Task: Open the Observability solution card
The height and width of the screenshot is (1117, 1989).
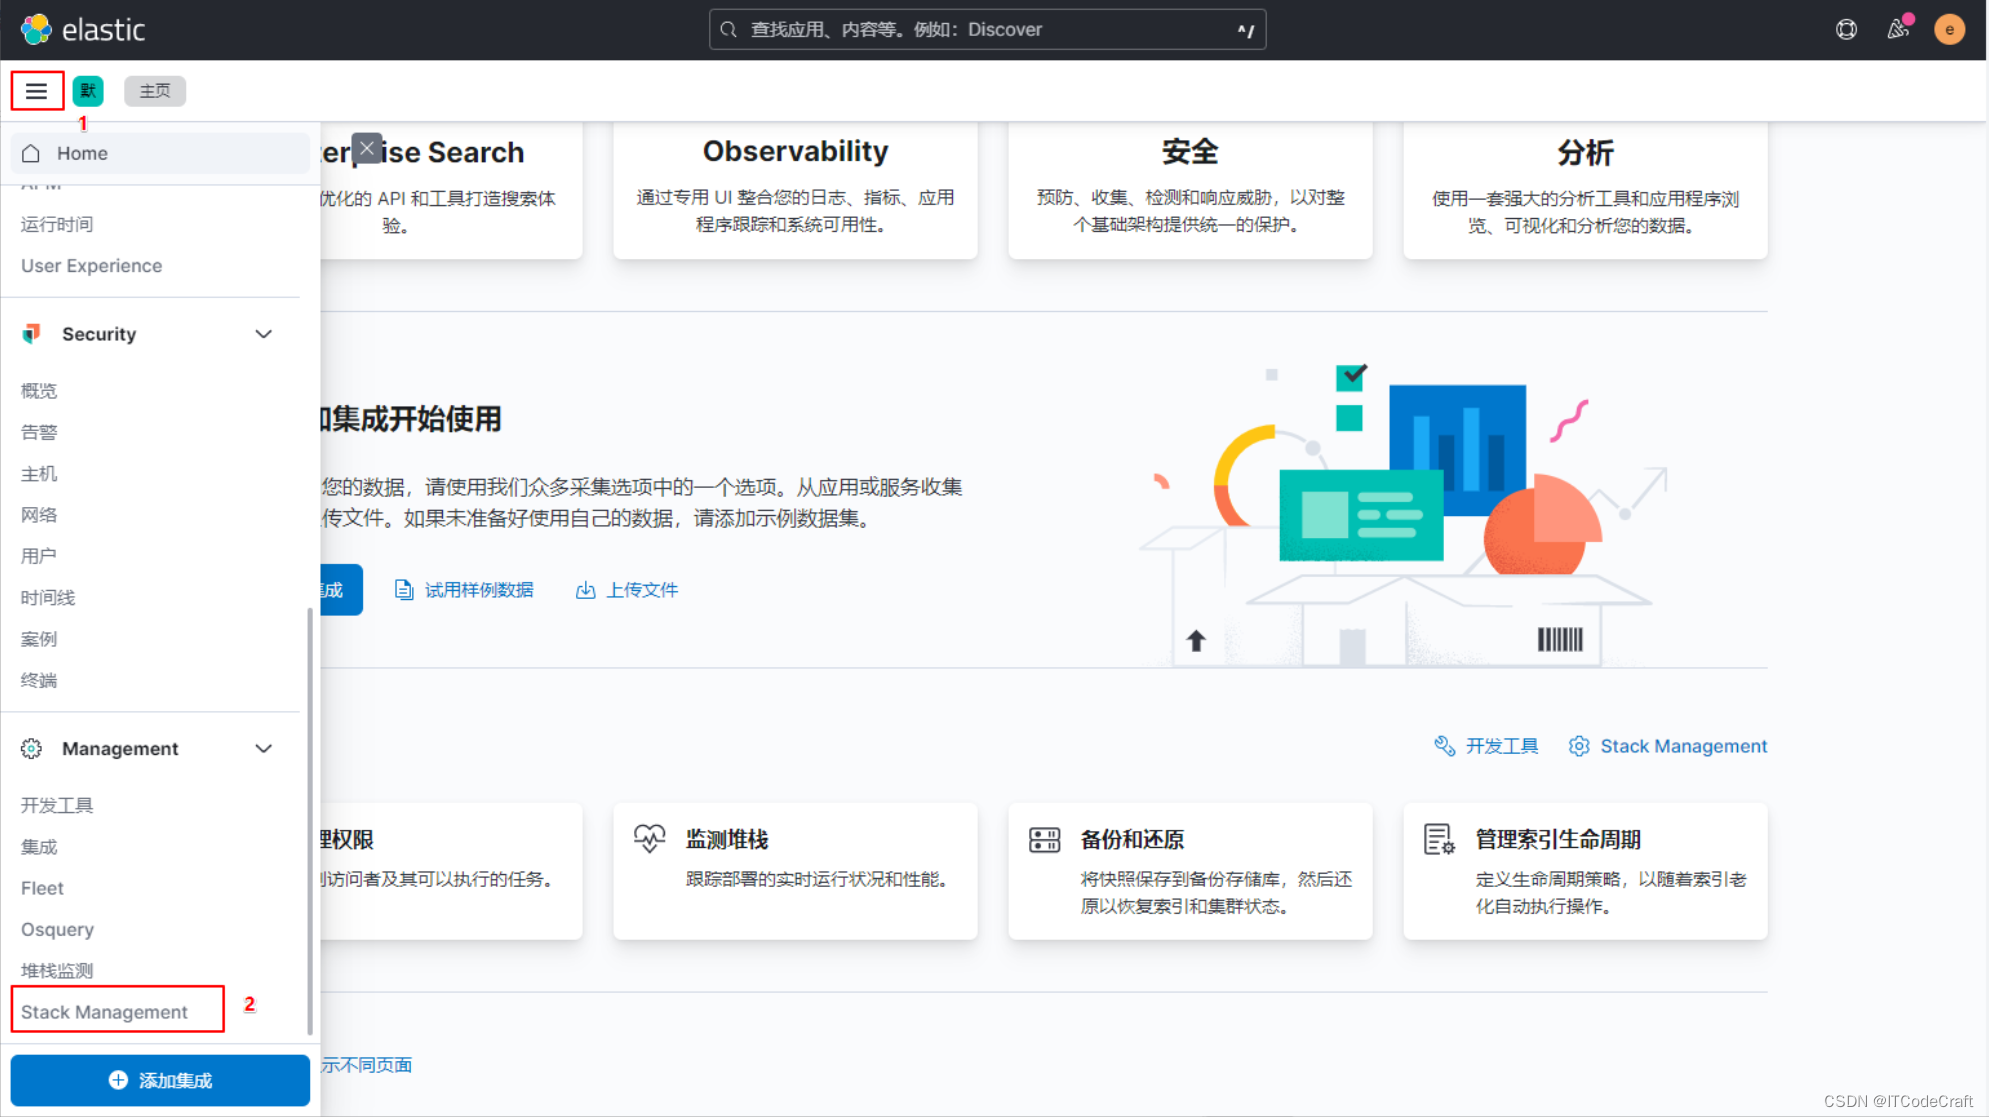Action: 795,190
